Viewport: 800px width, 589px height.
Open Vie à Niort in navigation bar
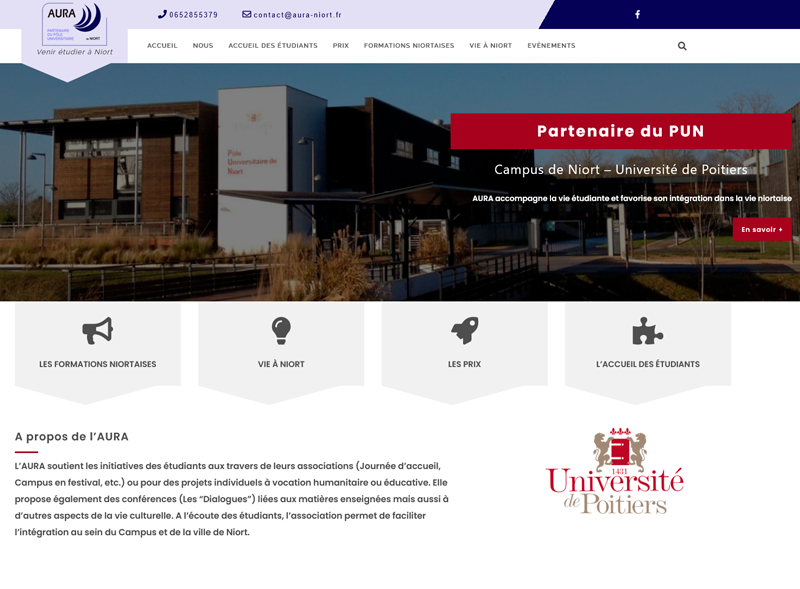[x=490, y=45]
